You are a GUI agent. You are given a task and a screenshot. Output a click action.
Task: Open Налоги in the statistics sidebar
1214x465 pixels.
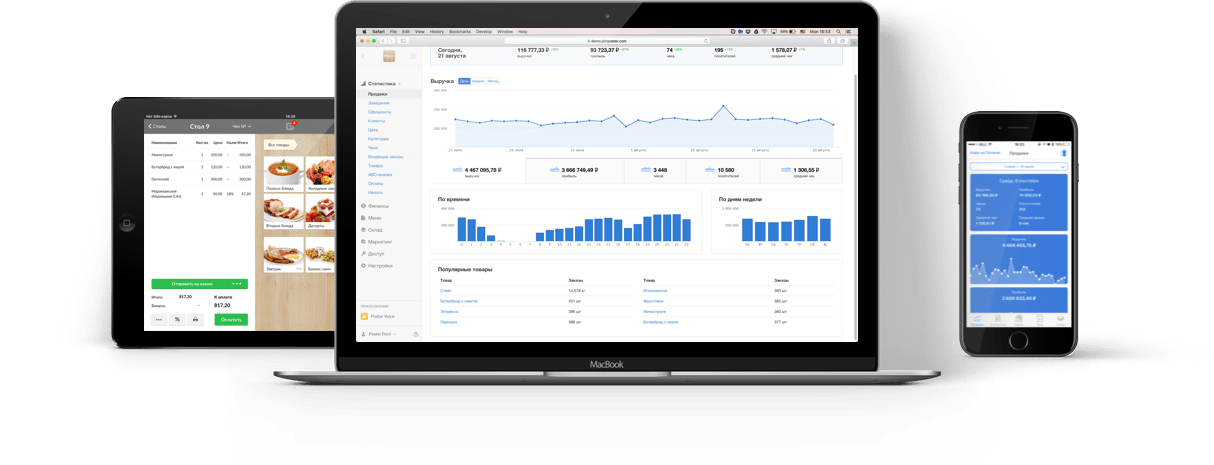[x=375, y=192]
